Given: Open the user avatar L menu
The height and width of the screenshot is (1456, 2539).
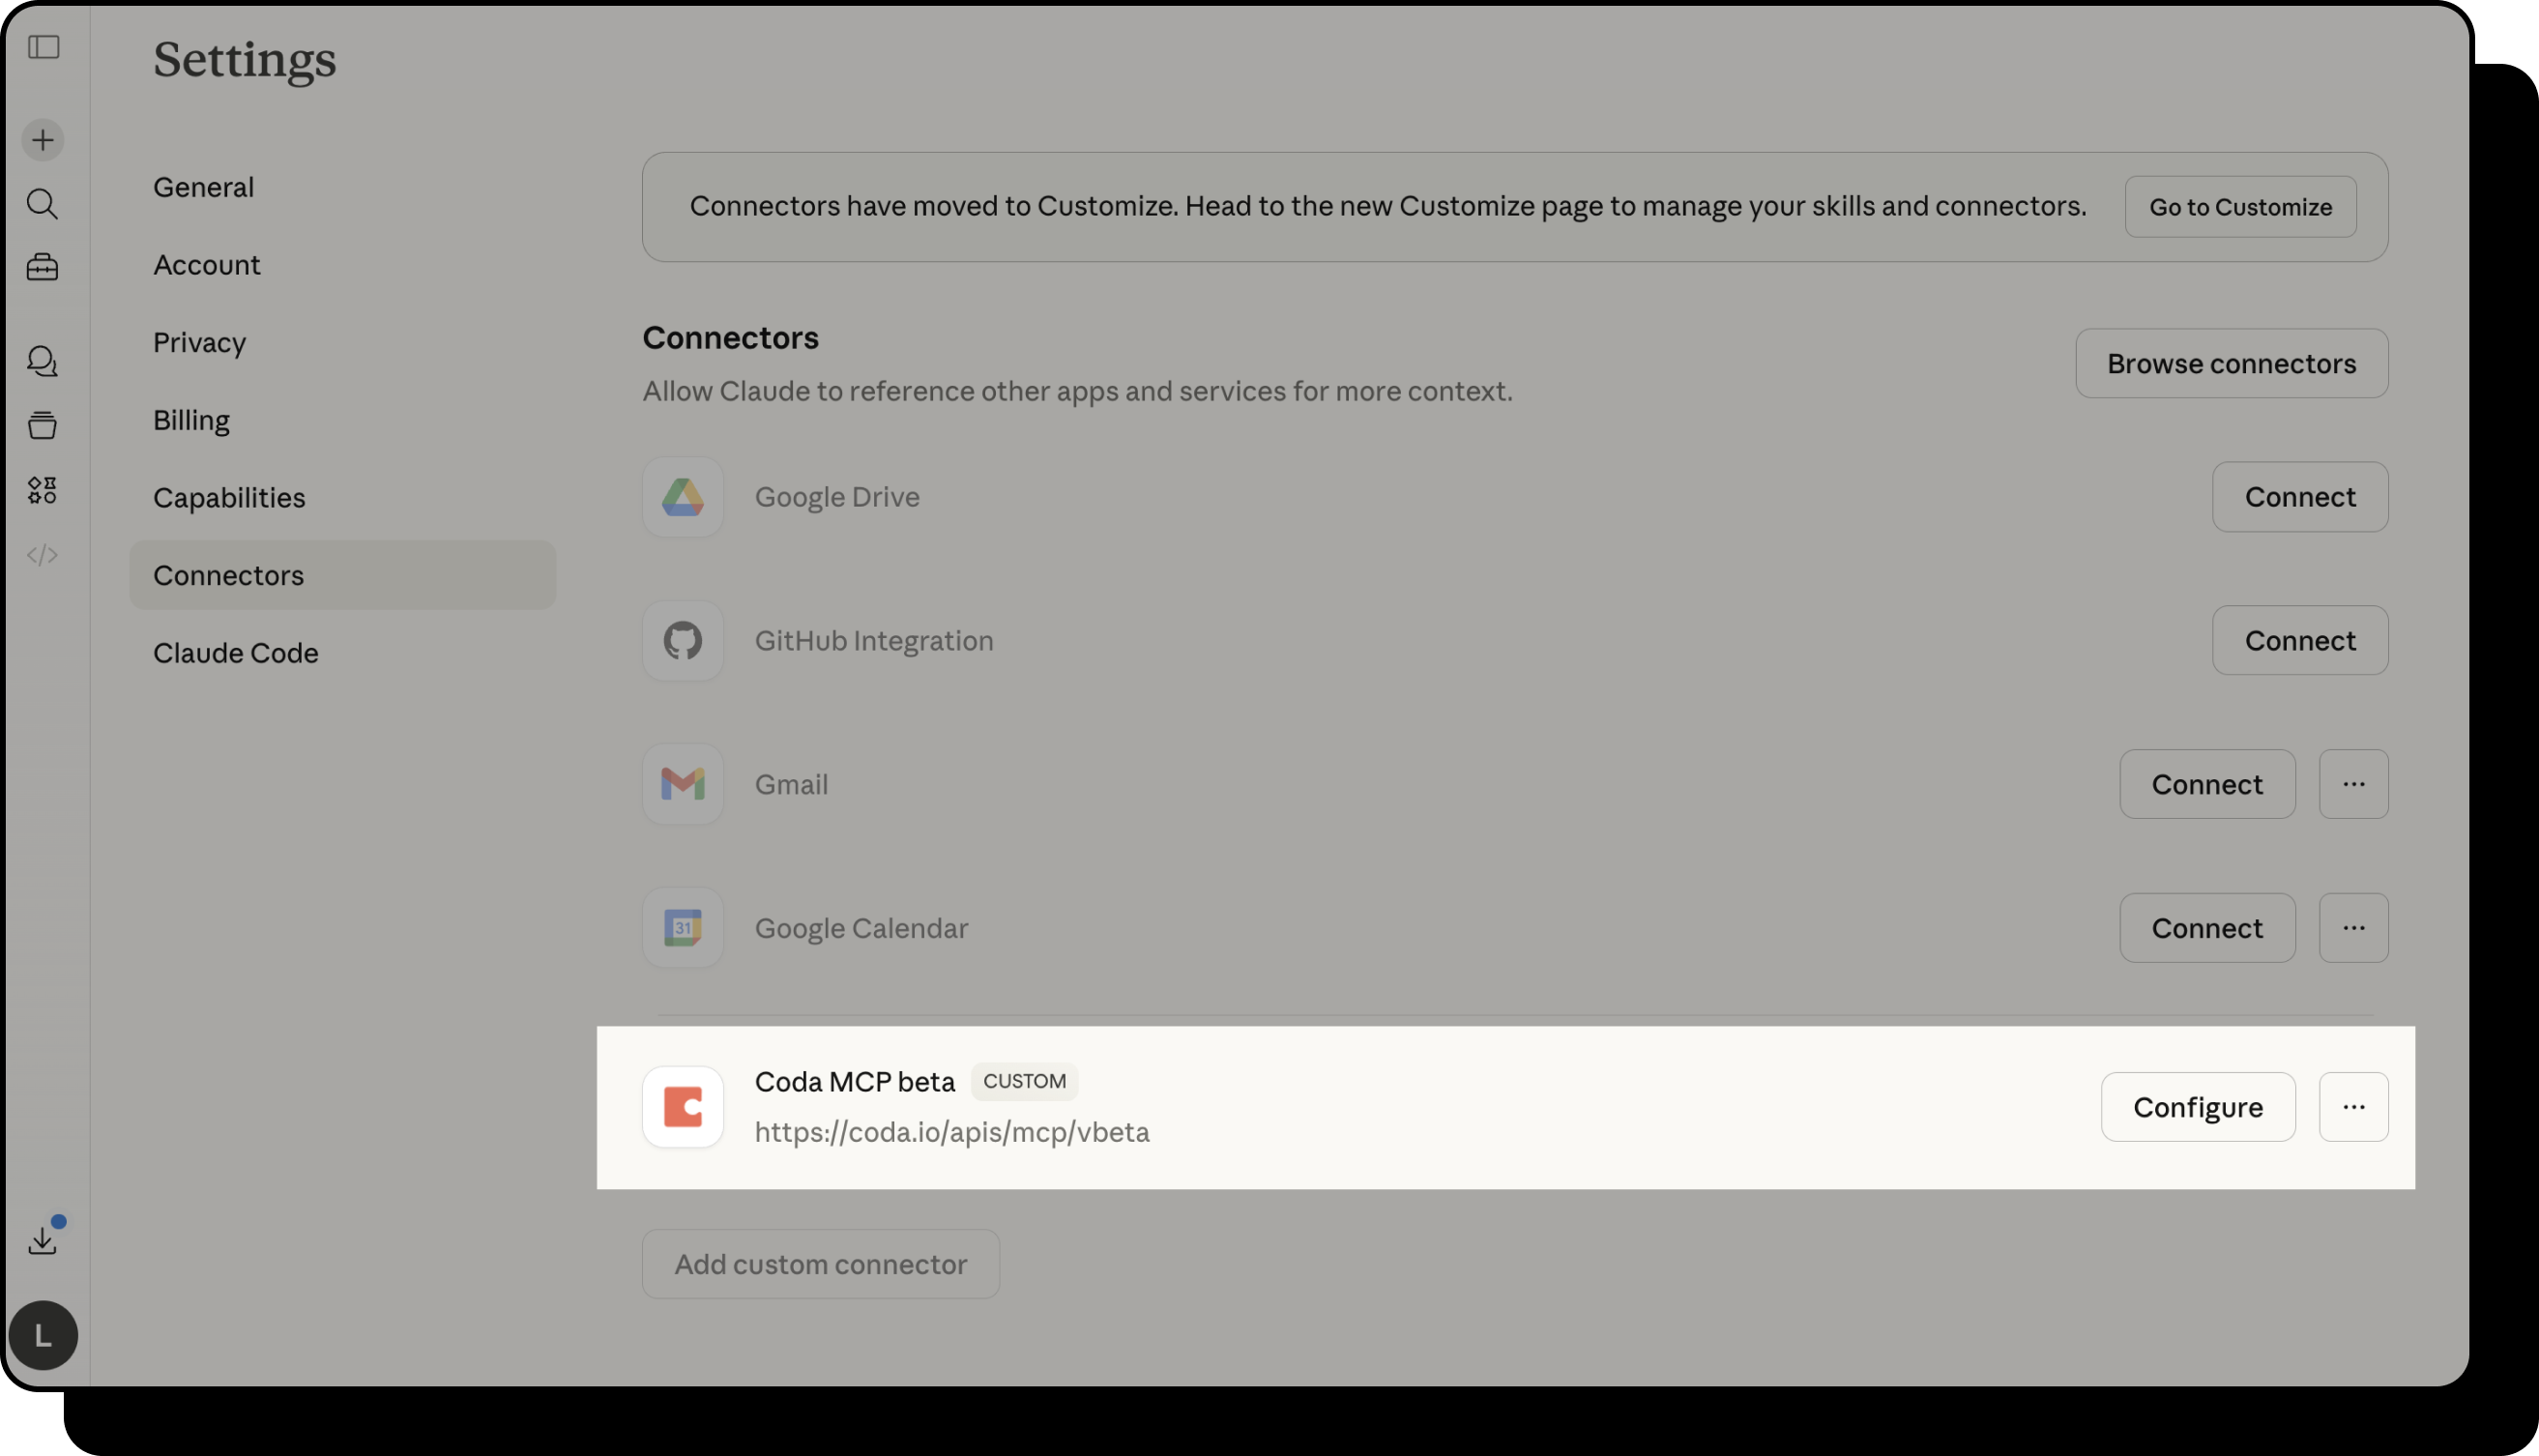Looking at the screenshot, I should (43, 1335).
